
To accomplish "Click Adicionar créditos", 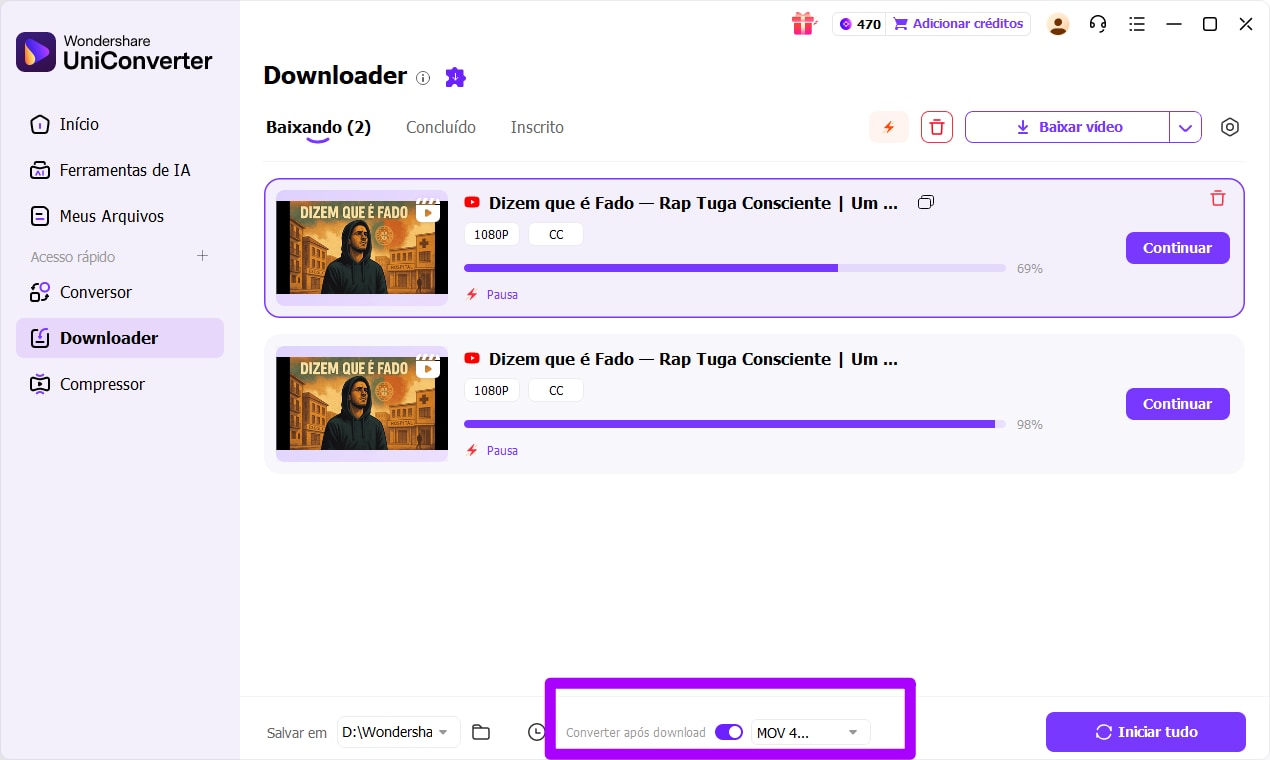I will tap(958, 23).
